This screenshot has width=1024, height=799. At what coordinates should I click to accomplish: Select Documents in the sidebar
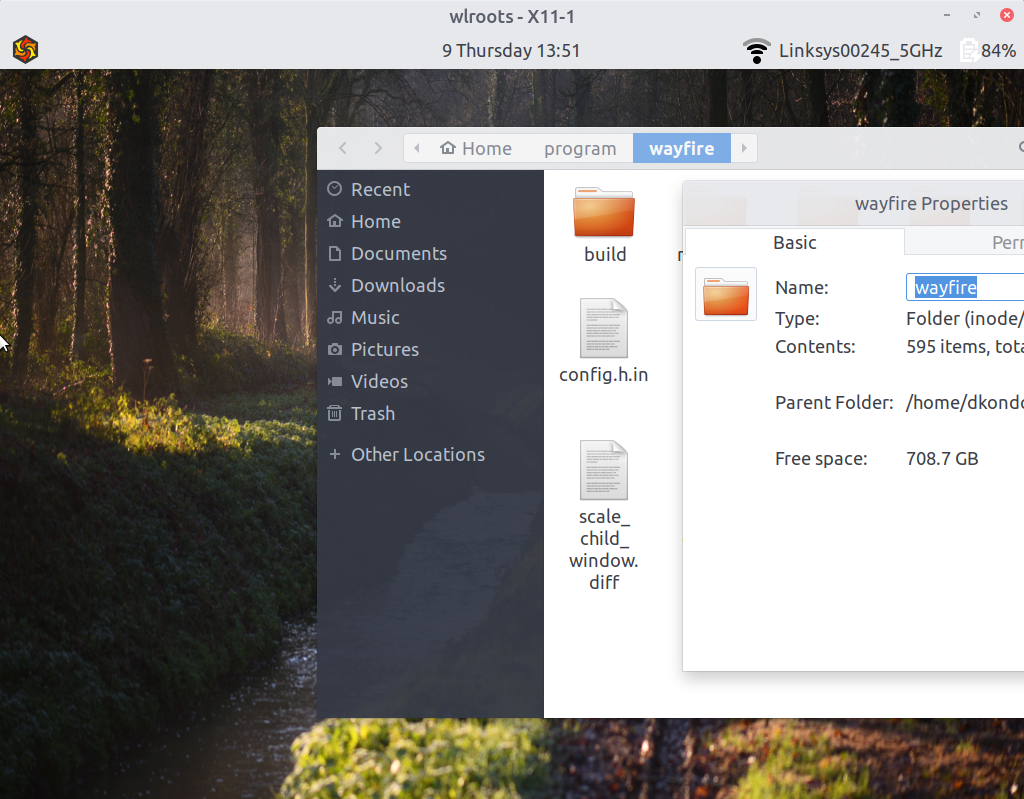[398, 253]
